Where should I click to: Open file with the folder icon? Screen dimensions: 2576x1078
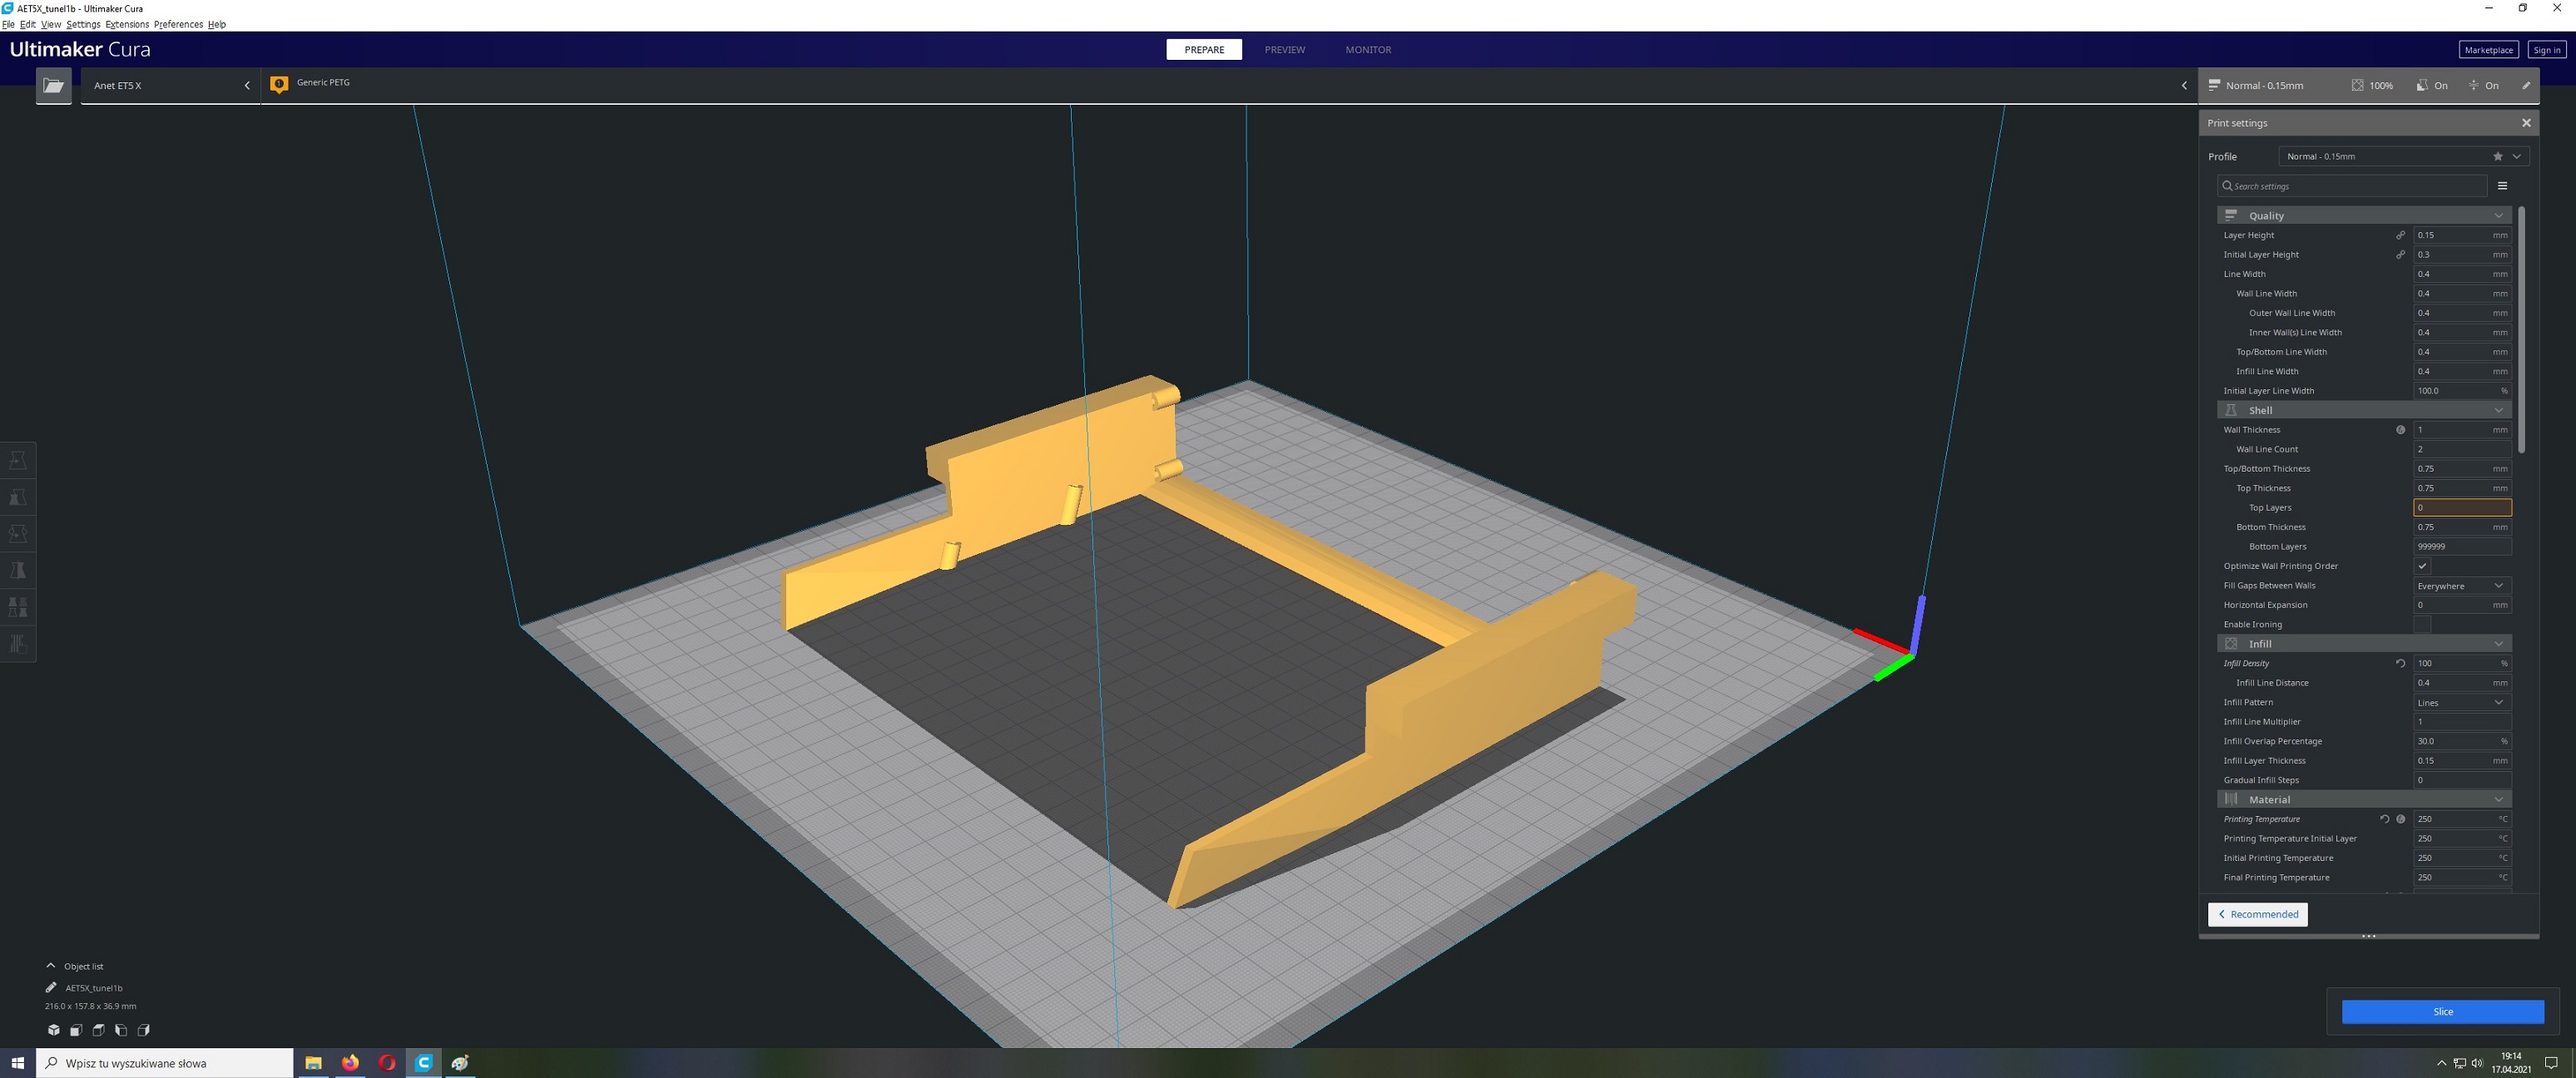pyautogui.click(x=54, y=86)
